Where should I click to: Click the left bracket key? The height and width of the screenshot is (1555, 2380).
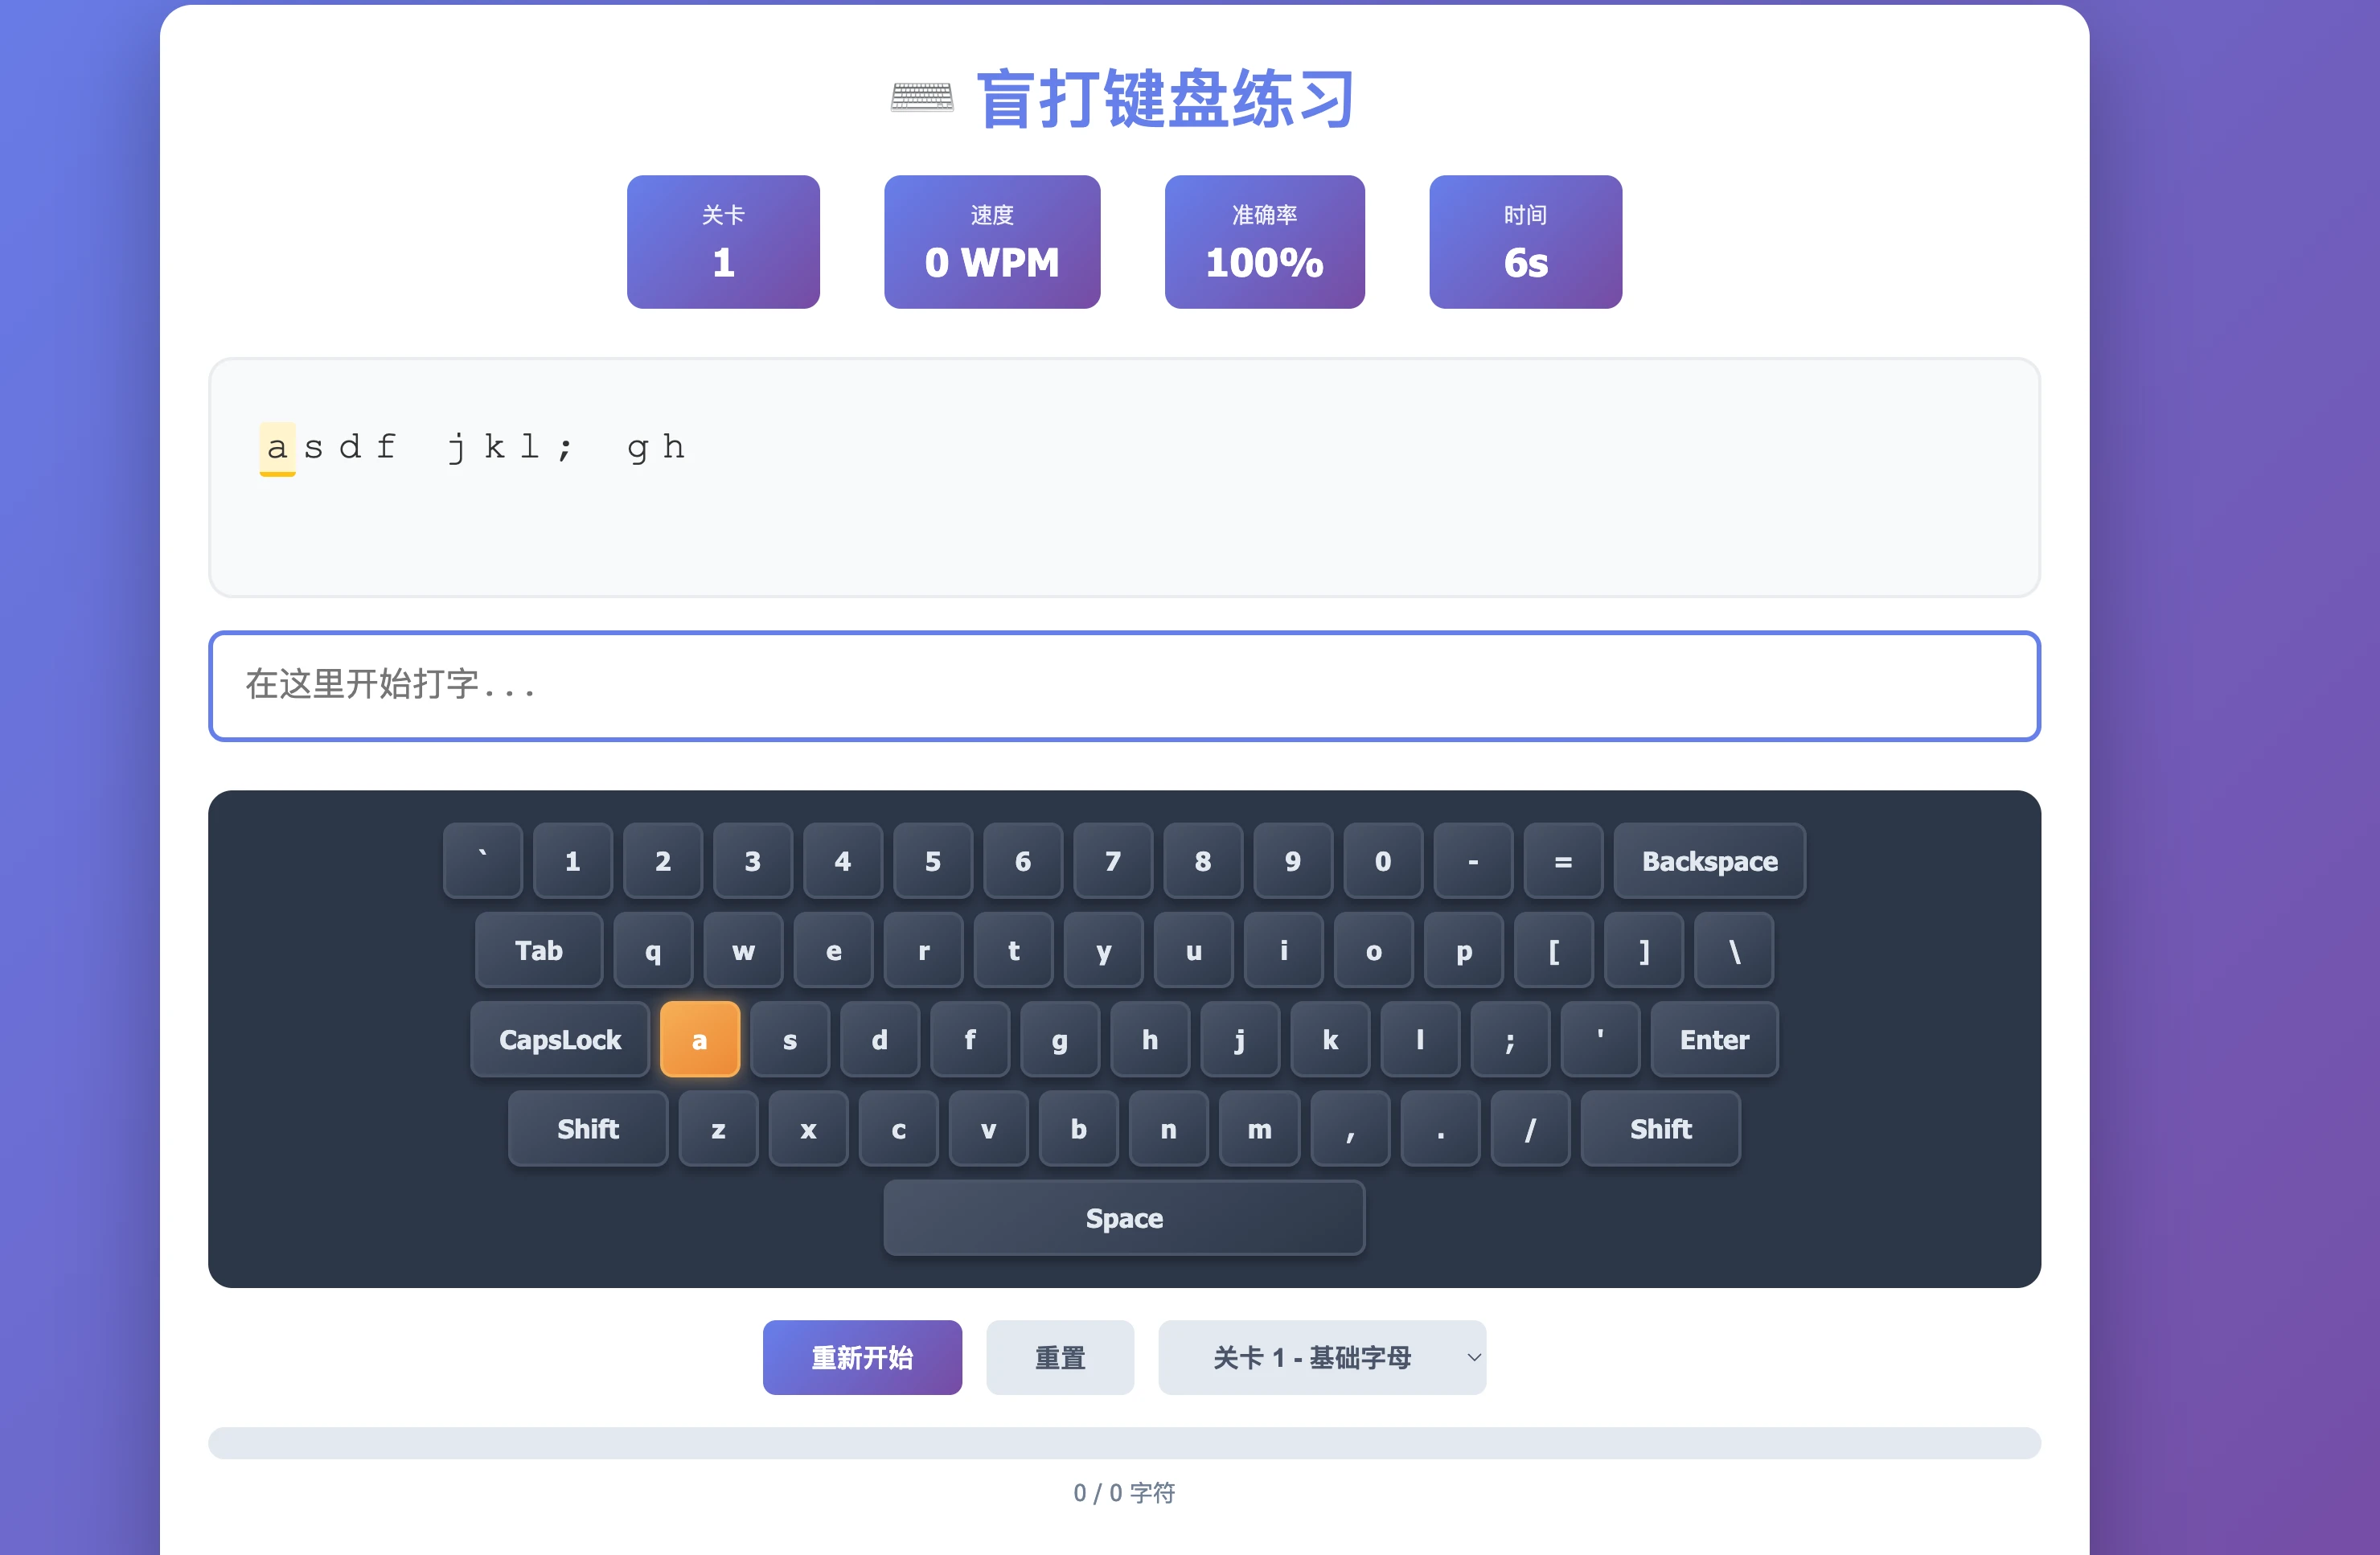(x=1554, y=950)
